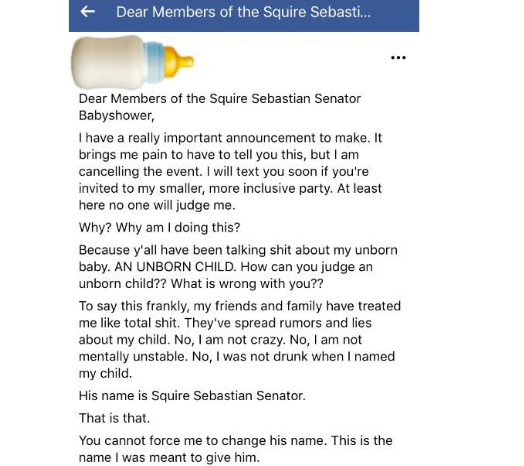Click the text 'No, I am not crazy.'

pyautogui.click(x=230, y=340)
